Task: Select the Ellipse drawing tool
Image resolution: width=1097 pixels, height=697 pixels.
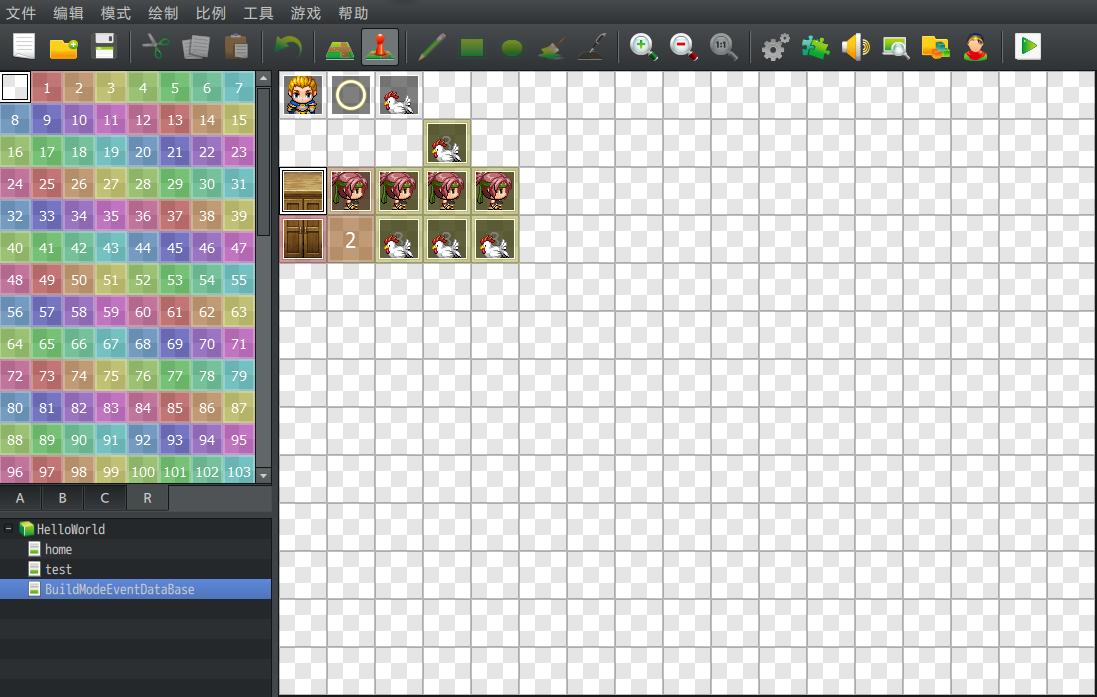Action: pyautogui.click(x=512, y=47)
